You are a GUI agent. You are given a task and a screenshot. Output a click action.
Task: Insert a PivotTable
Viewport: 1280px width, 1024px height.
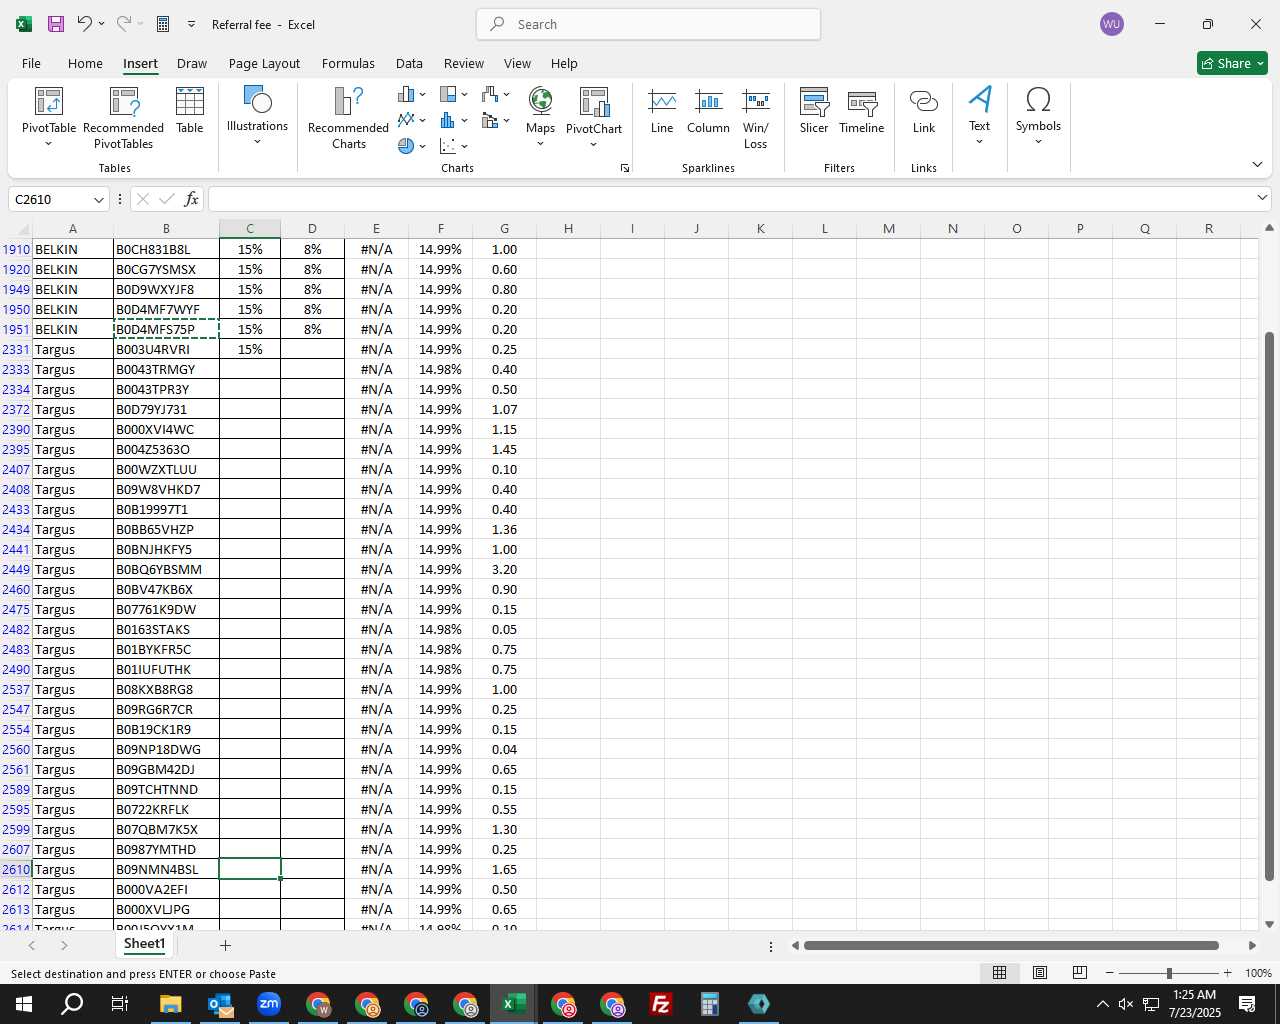(x=49, y=118)
